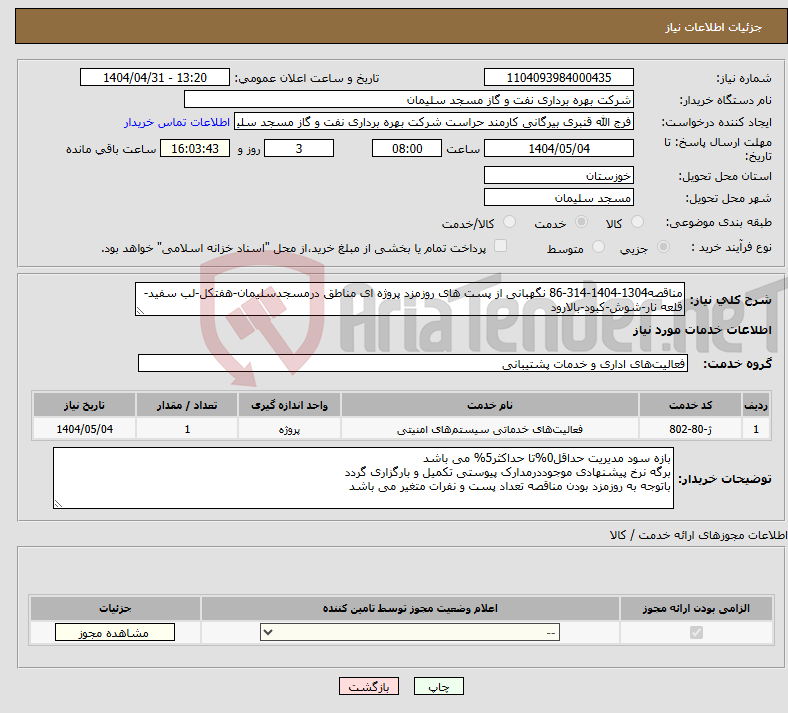Click the unit cell پروژه
The height and width of the screenshot is (713, 788).
(x=289, y=429)
